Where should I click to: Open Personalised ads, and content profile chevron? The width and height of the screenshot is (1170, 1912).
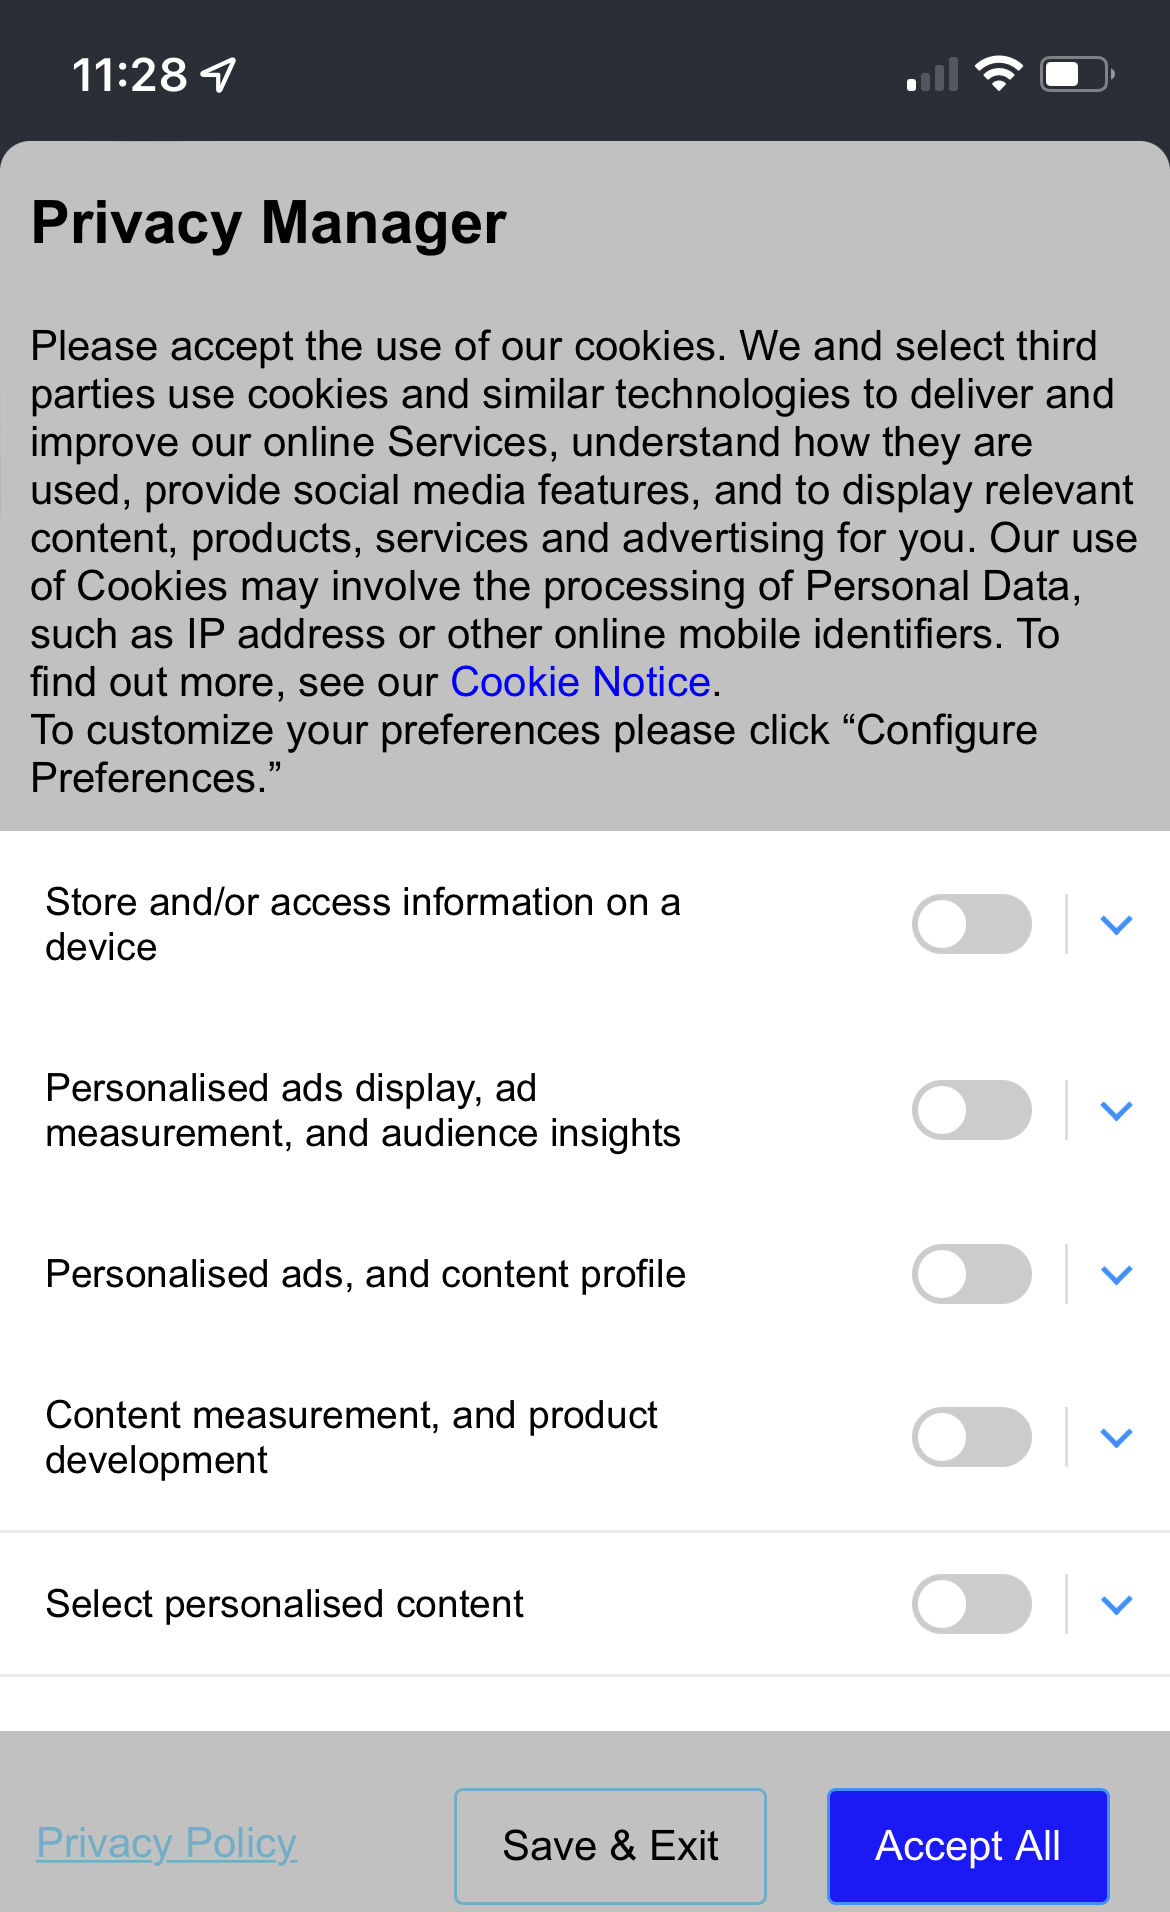click(1116, 1275)
